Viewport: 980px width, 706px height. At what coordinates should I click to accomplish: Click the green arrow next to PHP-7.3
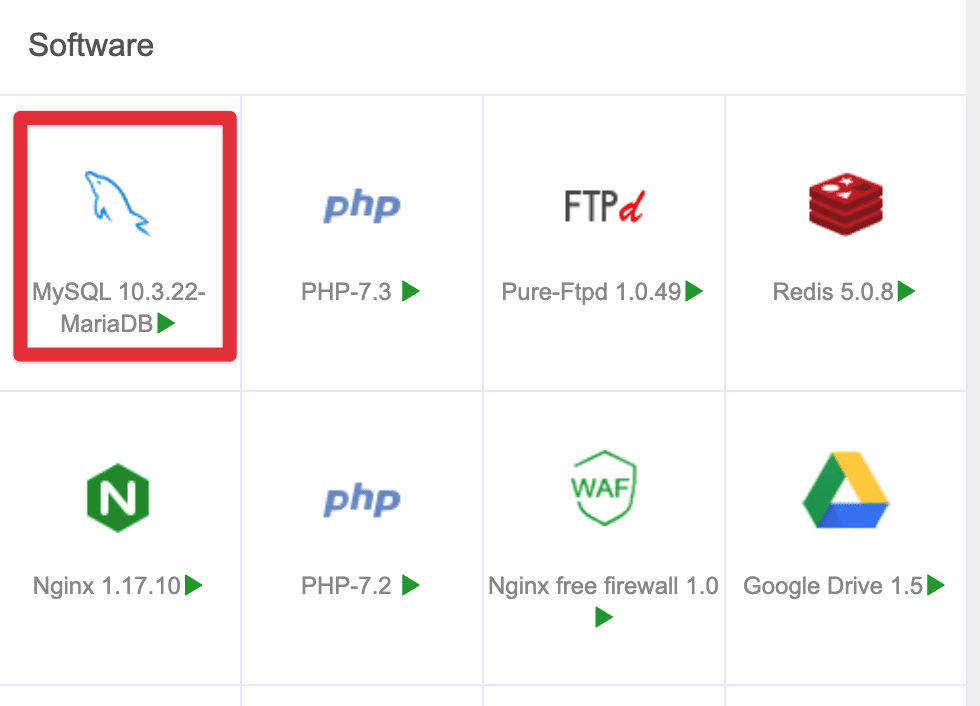coord(411,292)
